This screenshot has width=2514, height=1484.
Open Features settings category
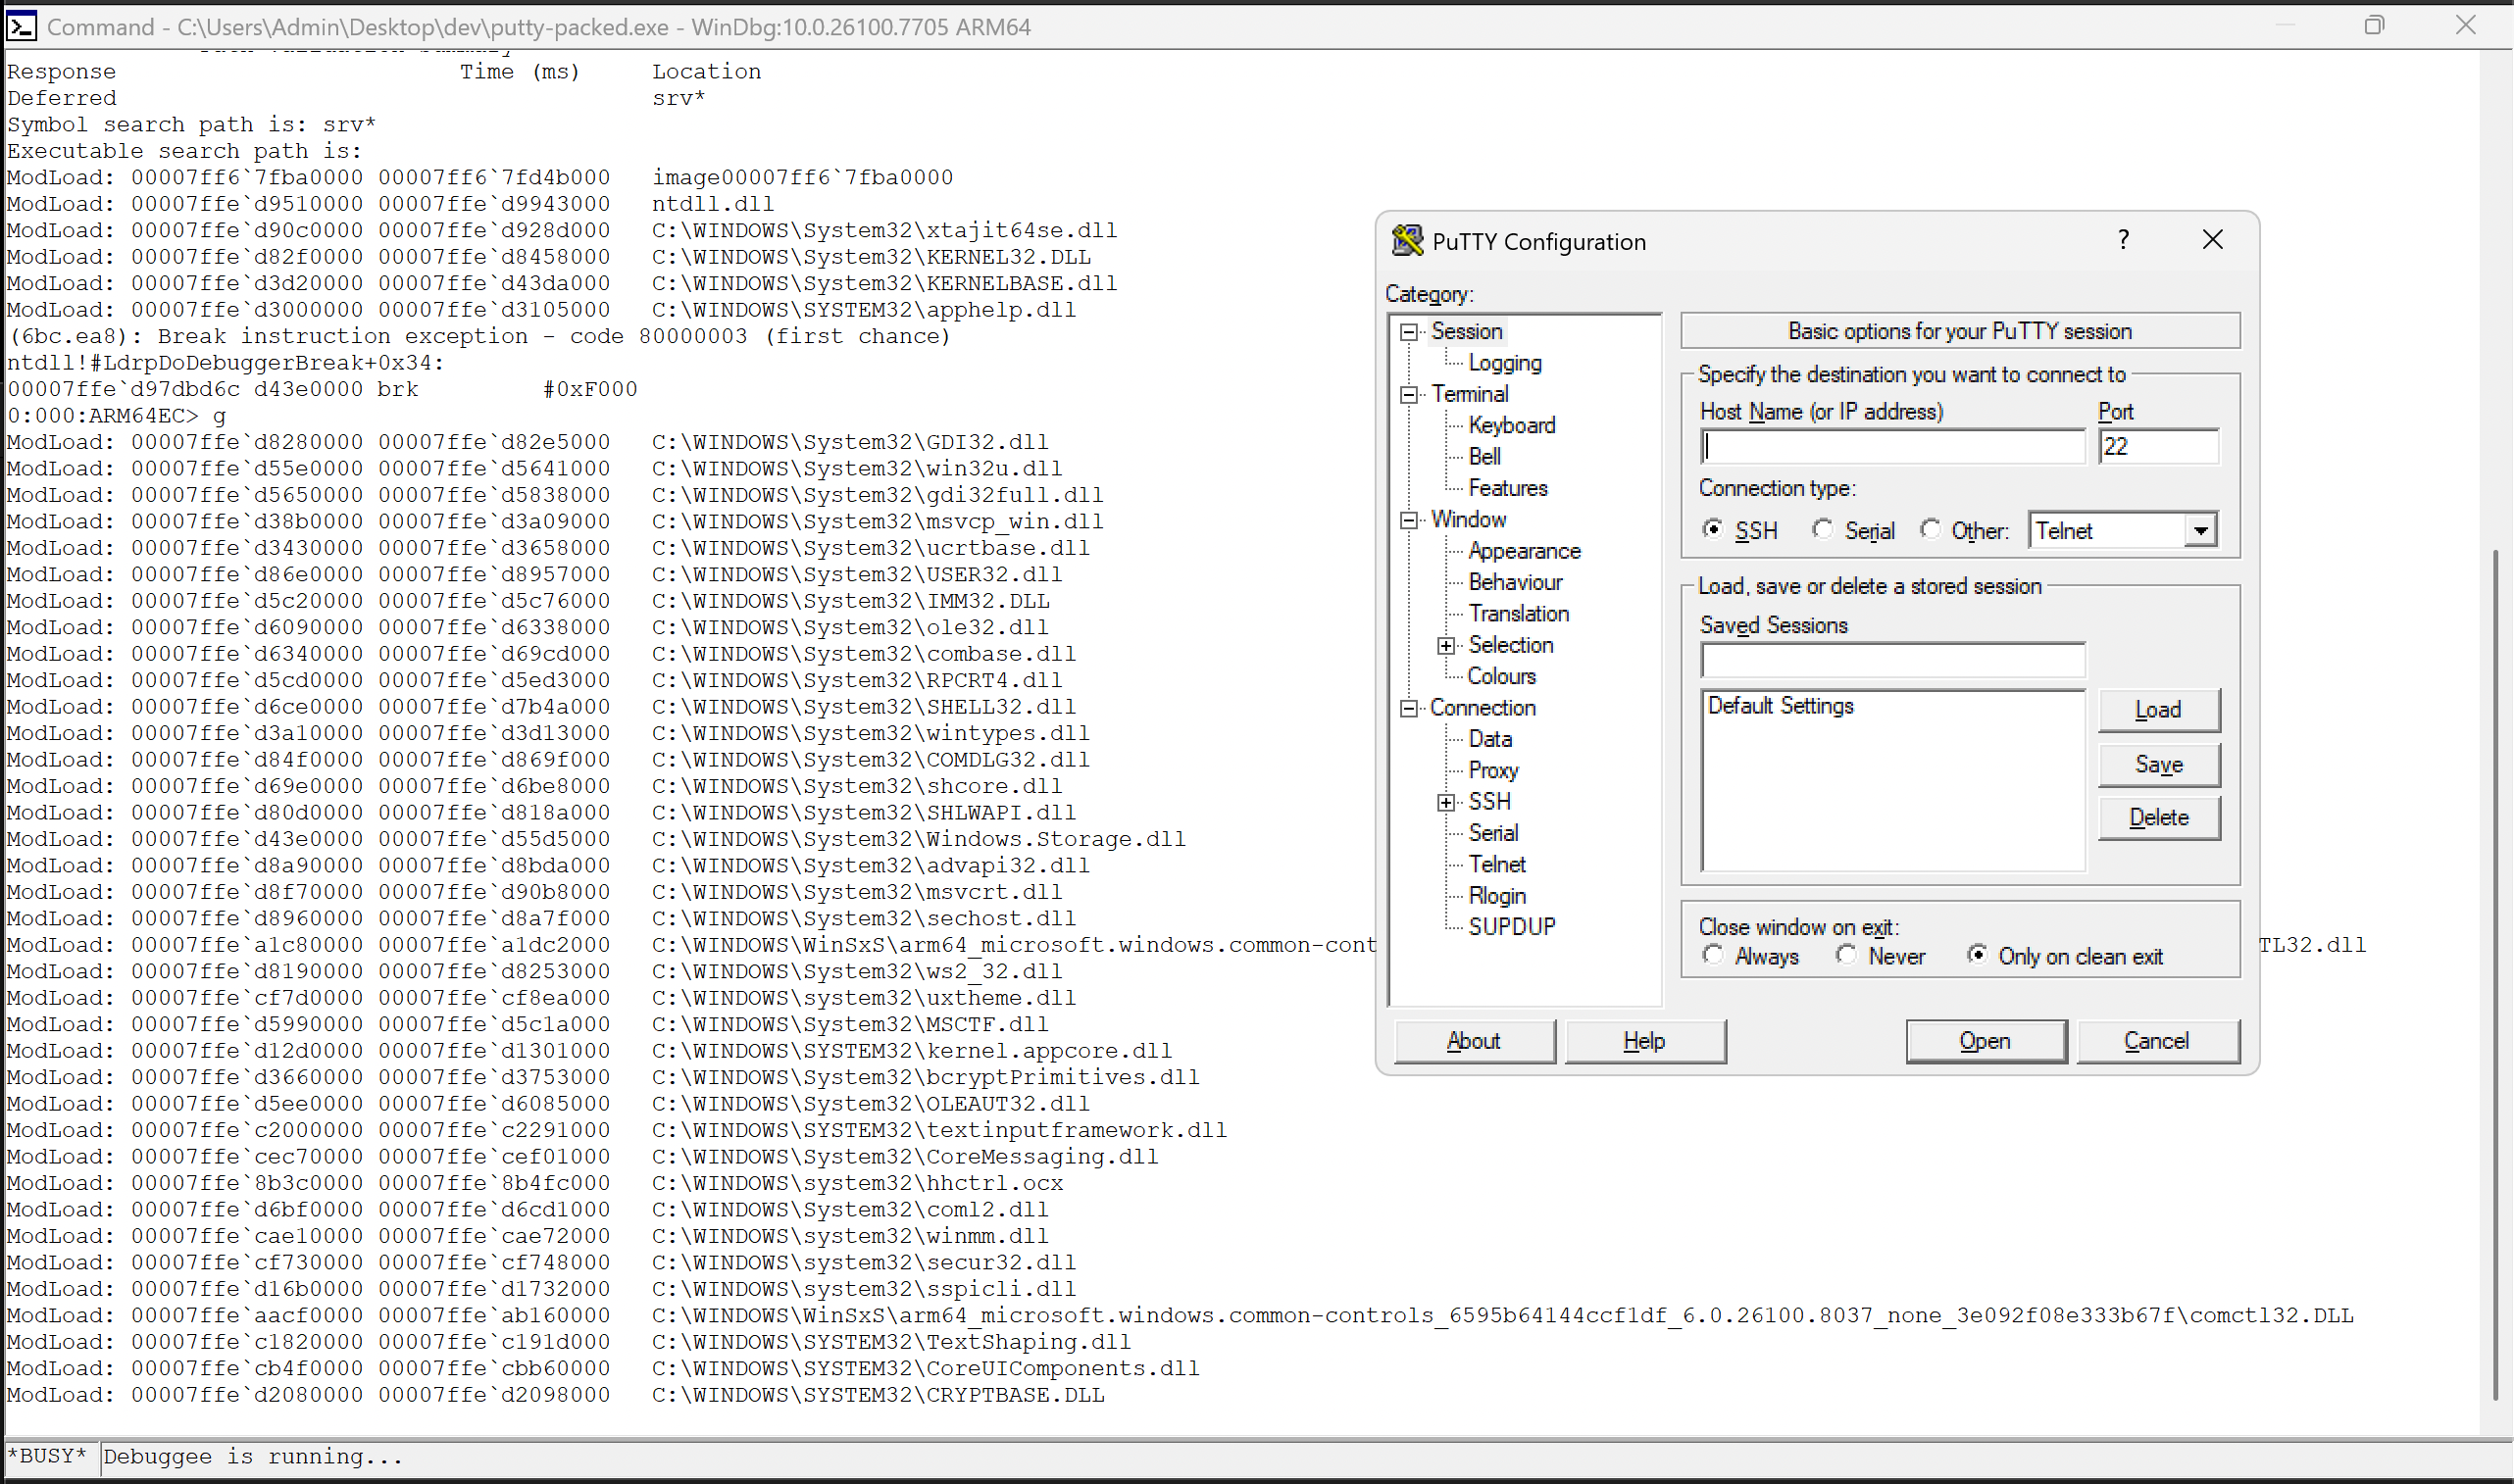(x=1507, y=488)
